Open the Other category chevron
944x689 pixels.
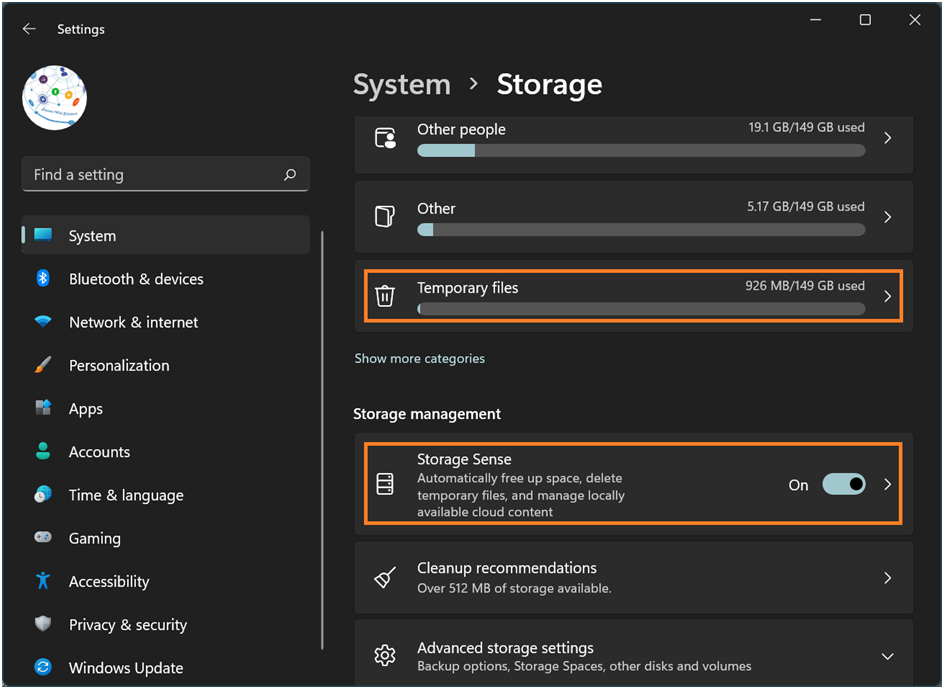click(x=887, y=217)
